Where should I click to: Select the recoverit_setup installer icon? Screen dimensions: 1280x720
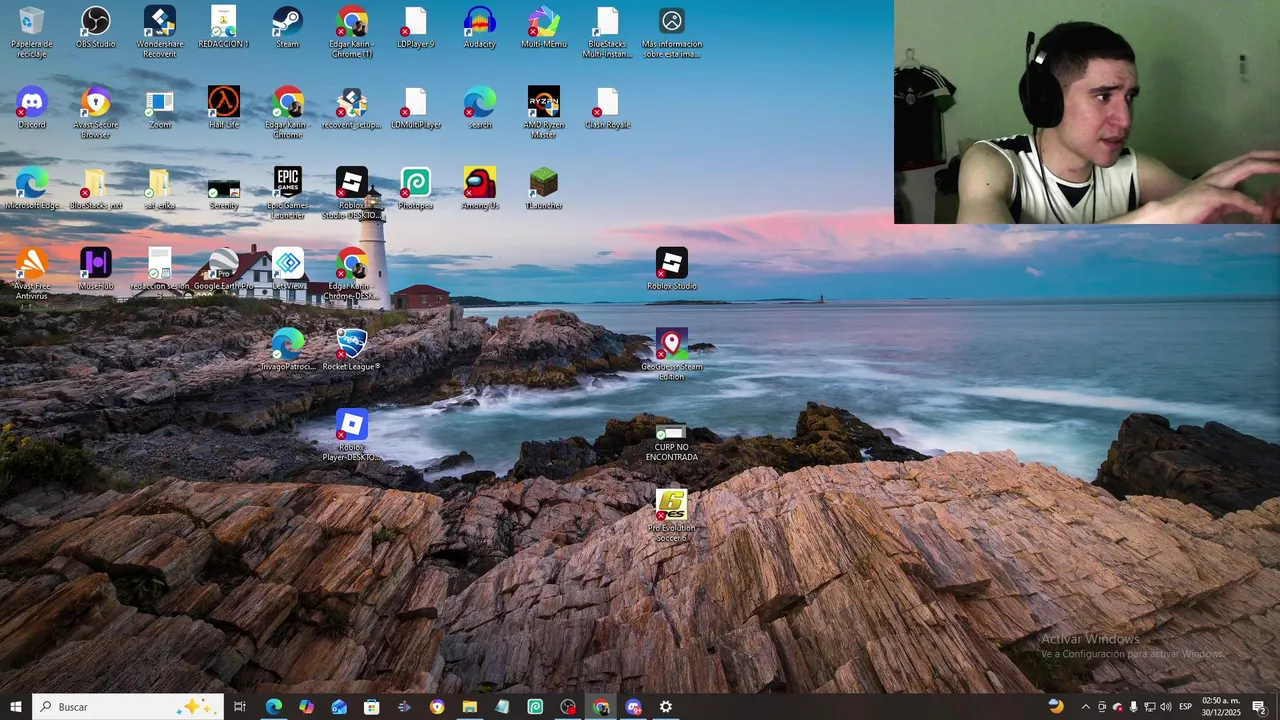pyautogui.click(x=352, y=108)
